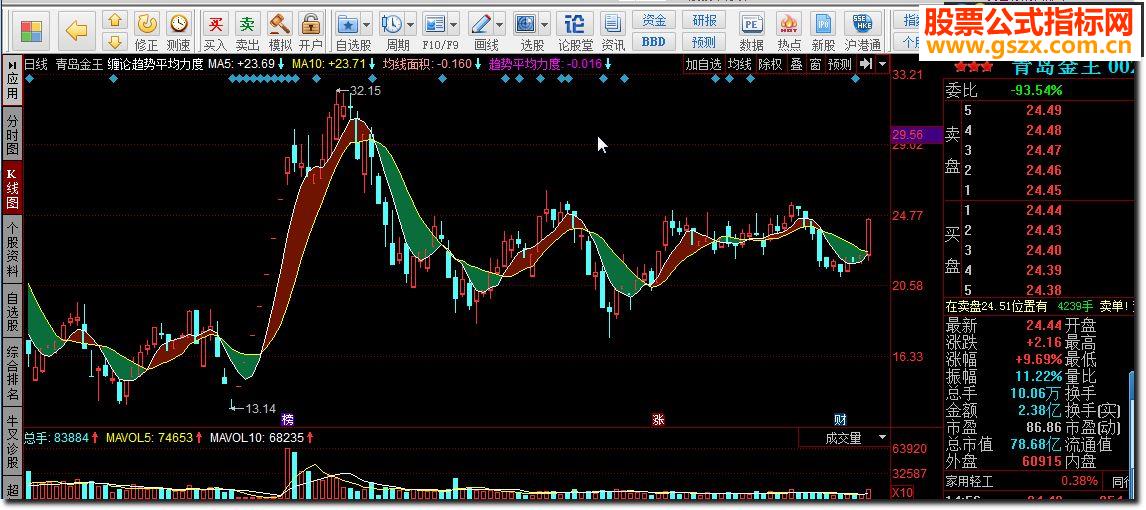Switch to the 应用 sidebar tab
This screenshot has height=510, width=1146.
[x=12, y=81]
